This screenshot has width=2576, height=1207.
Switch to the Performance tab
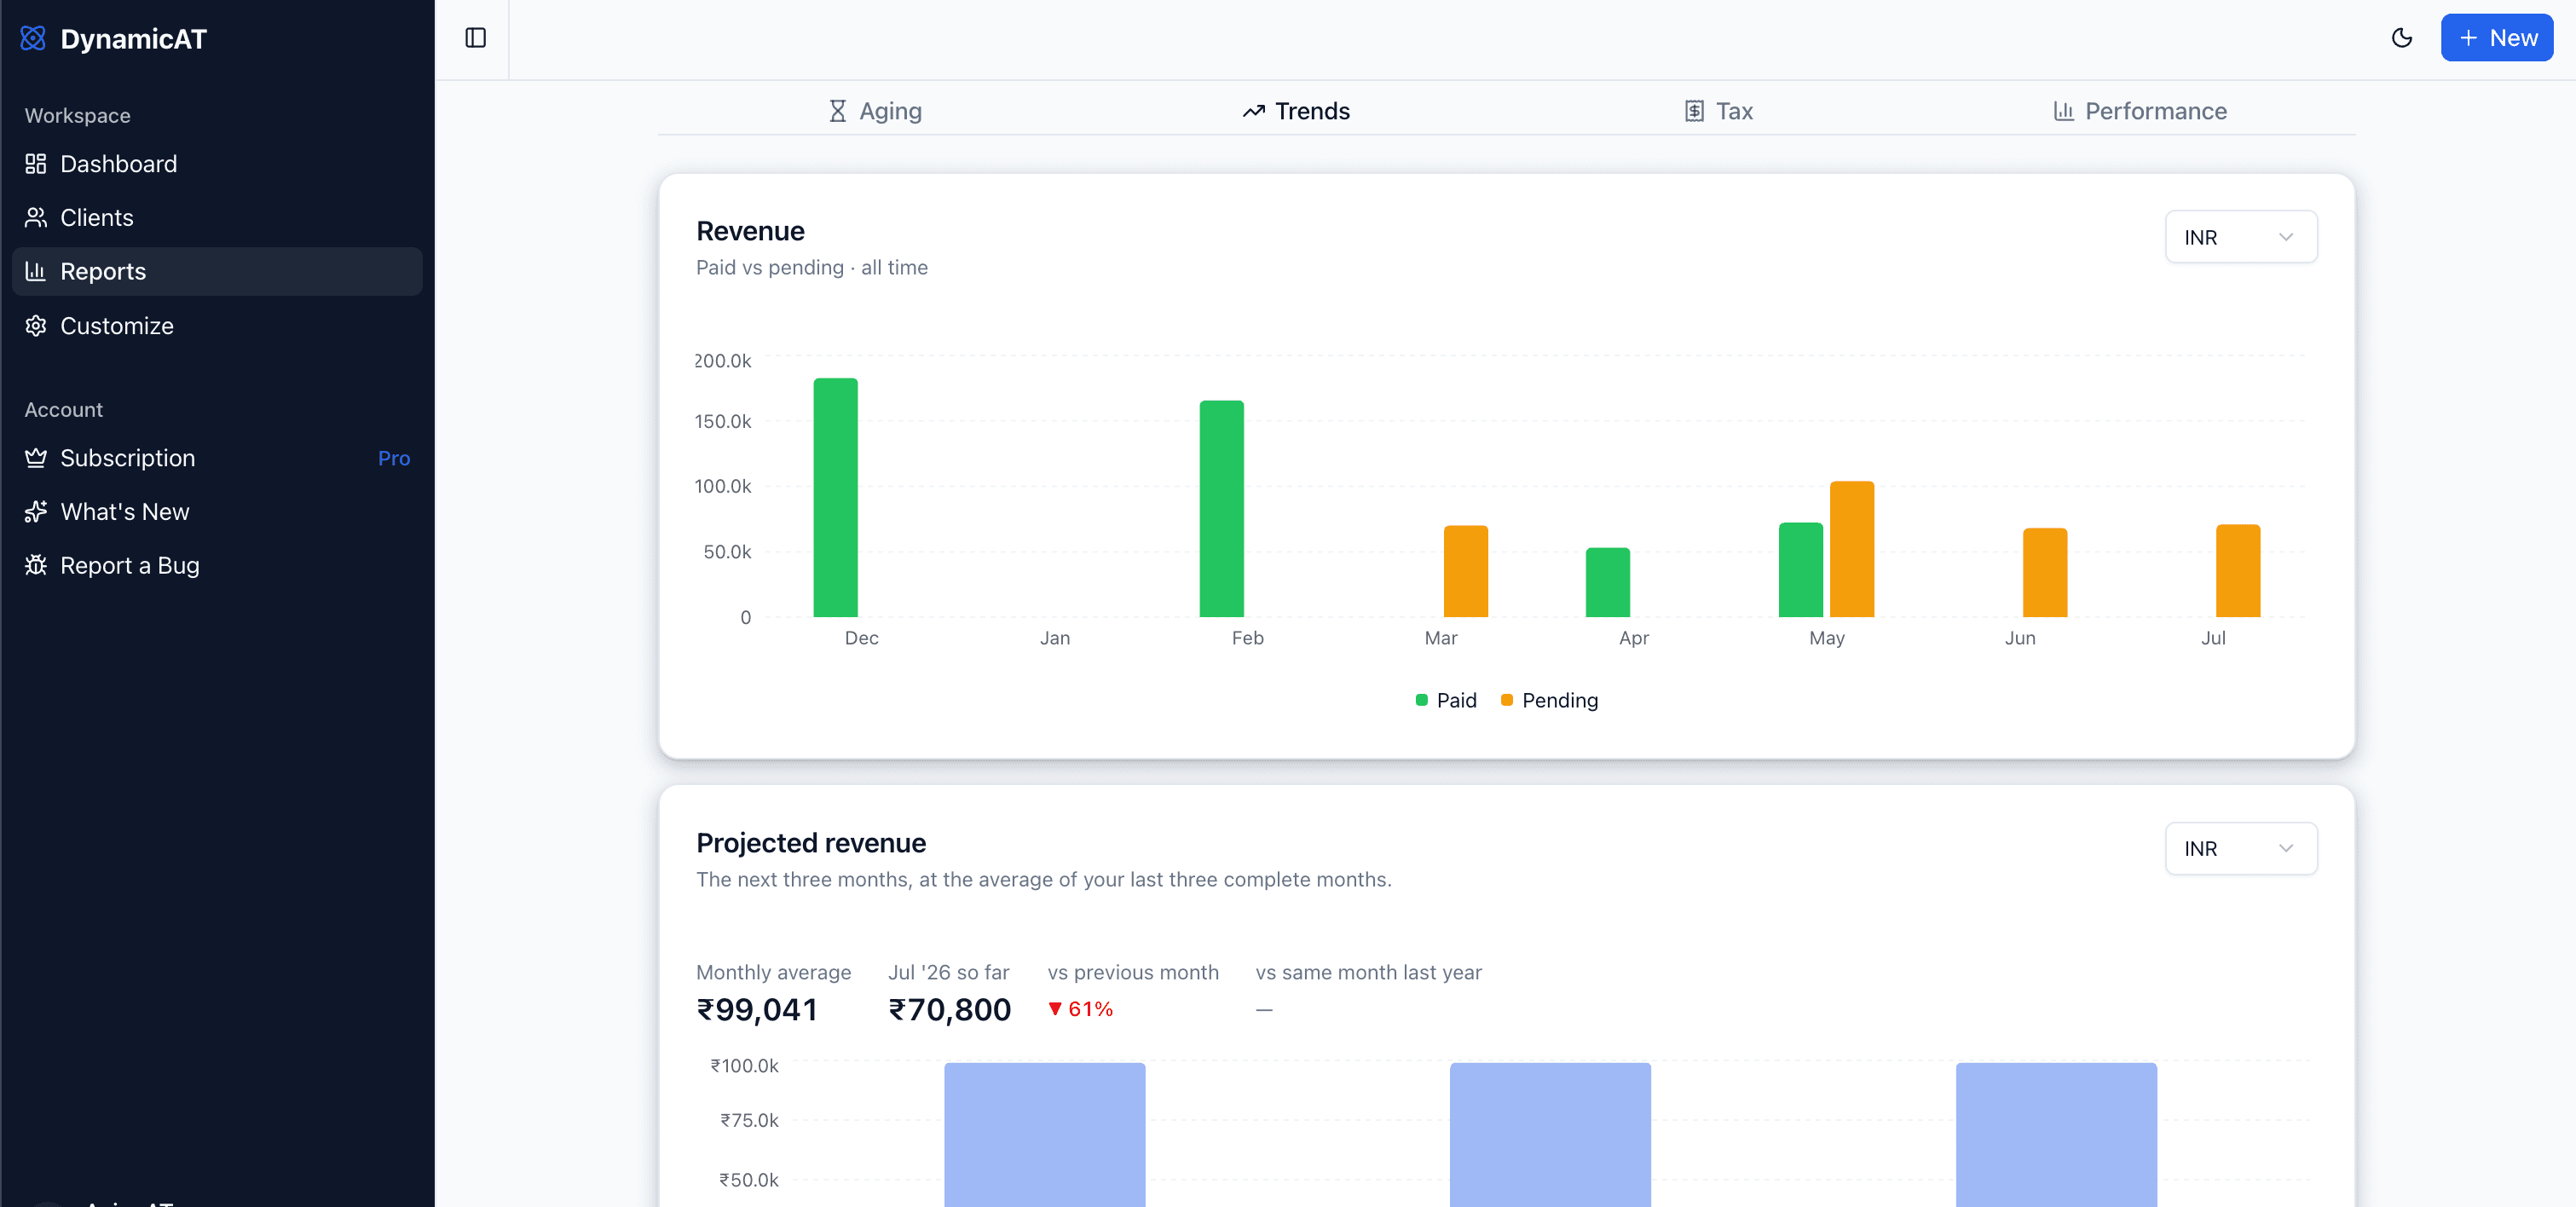click(x=2140, y=111)
